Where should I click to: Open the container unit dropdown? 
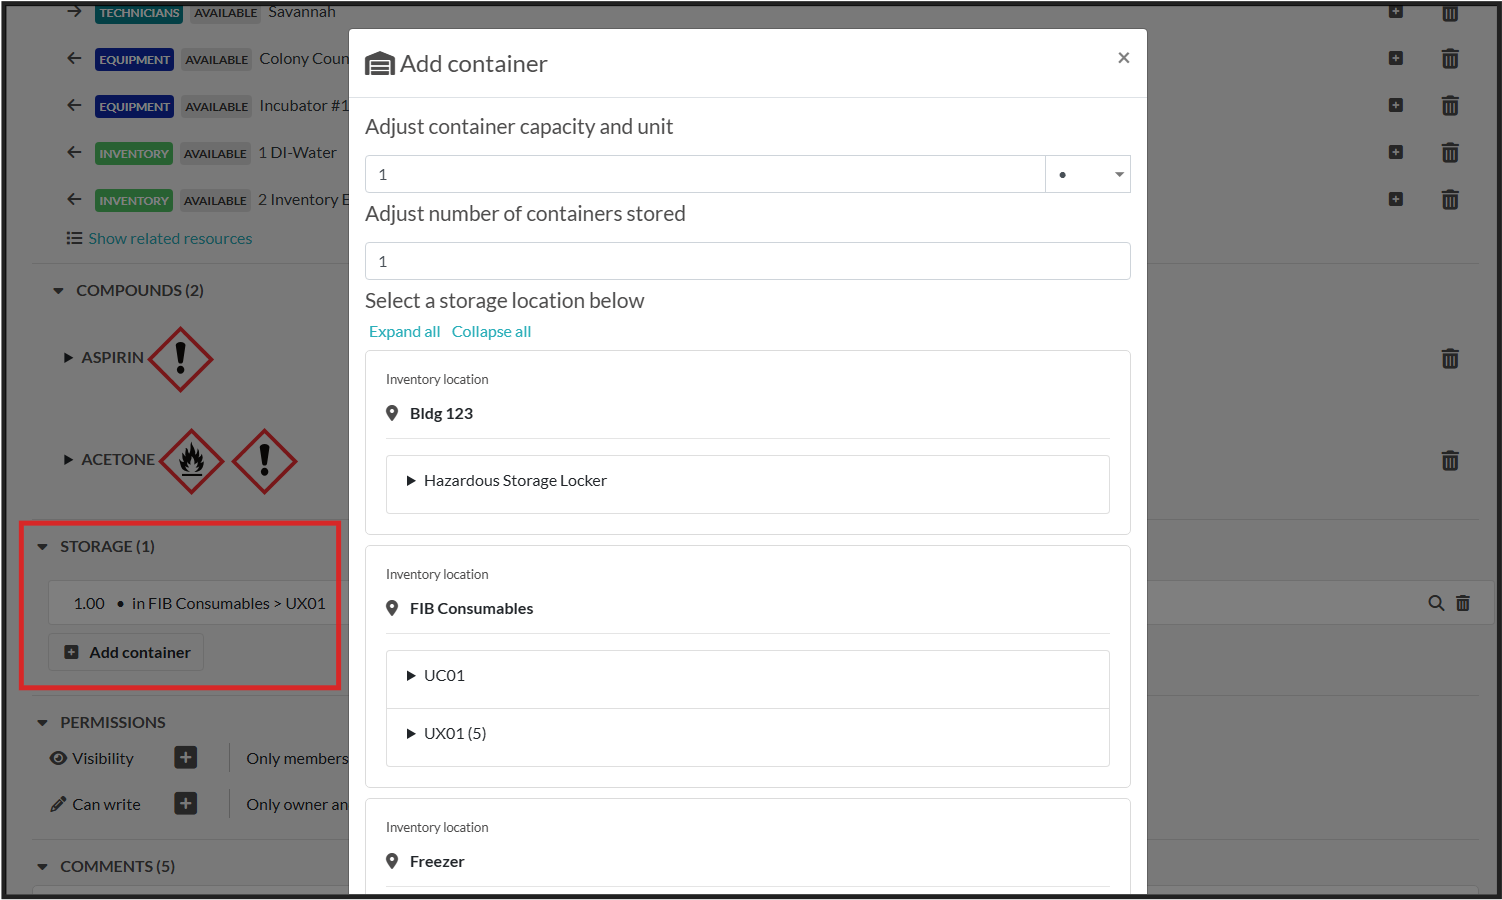coord(1088,174)
